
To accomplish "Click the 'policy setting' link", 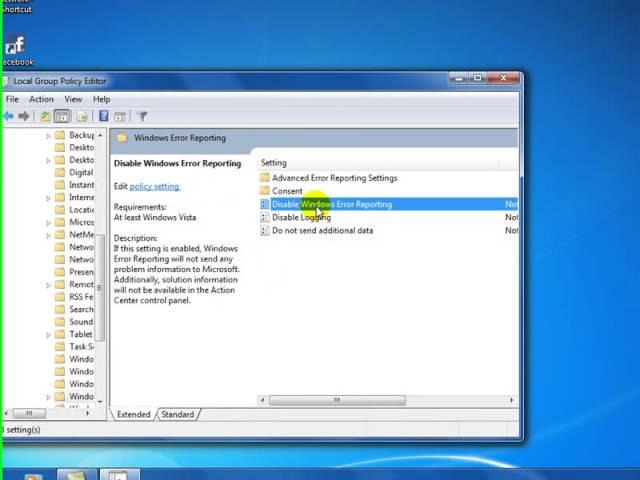I will point(155,187).
